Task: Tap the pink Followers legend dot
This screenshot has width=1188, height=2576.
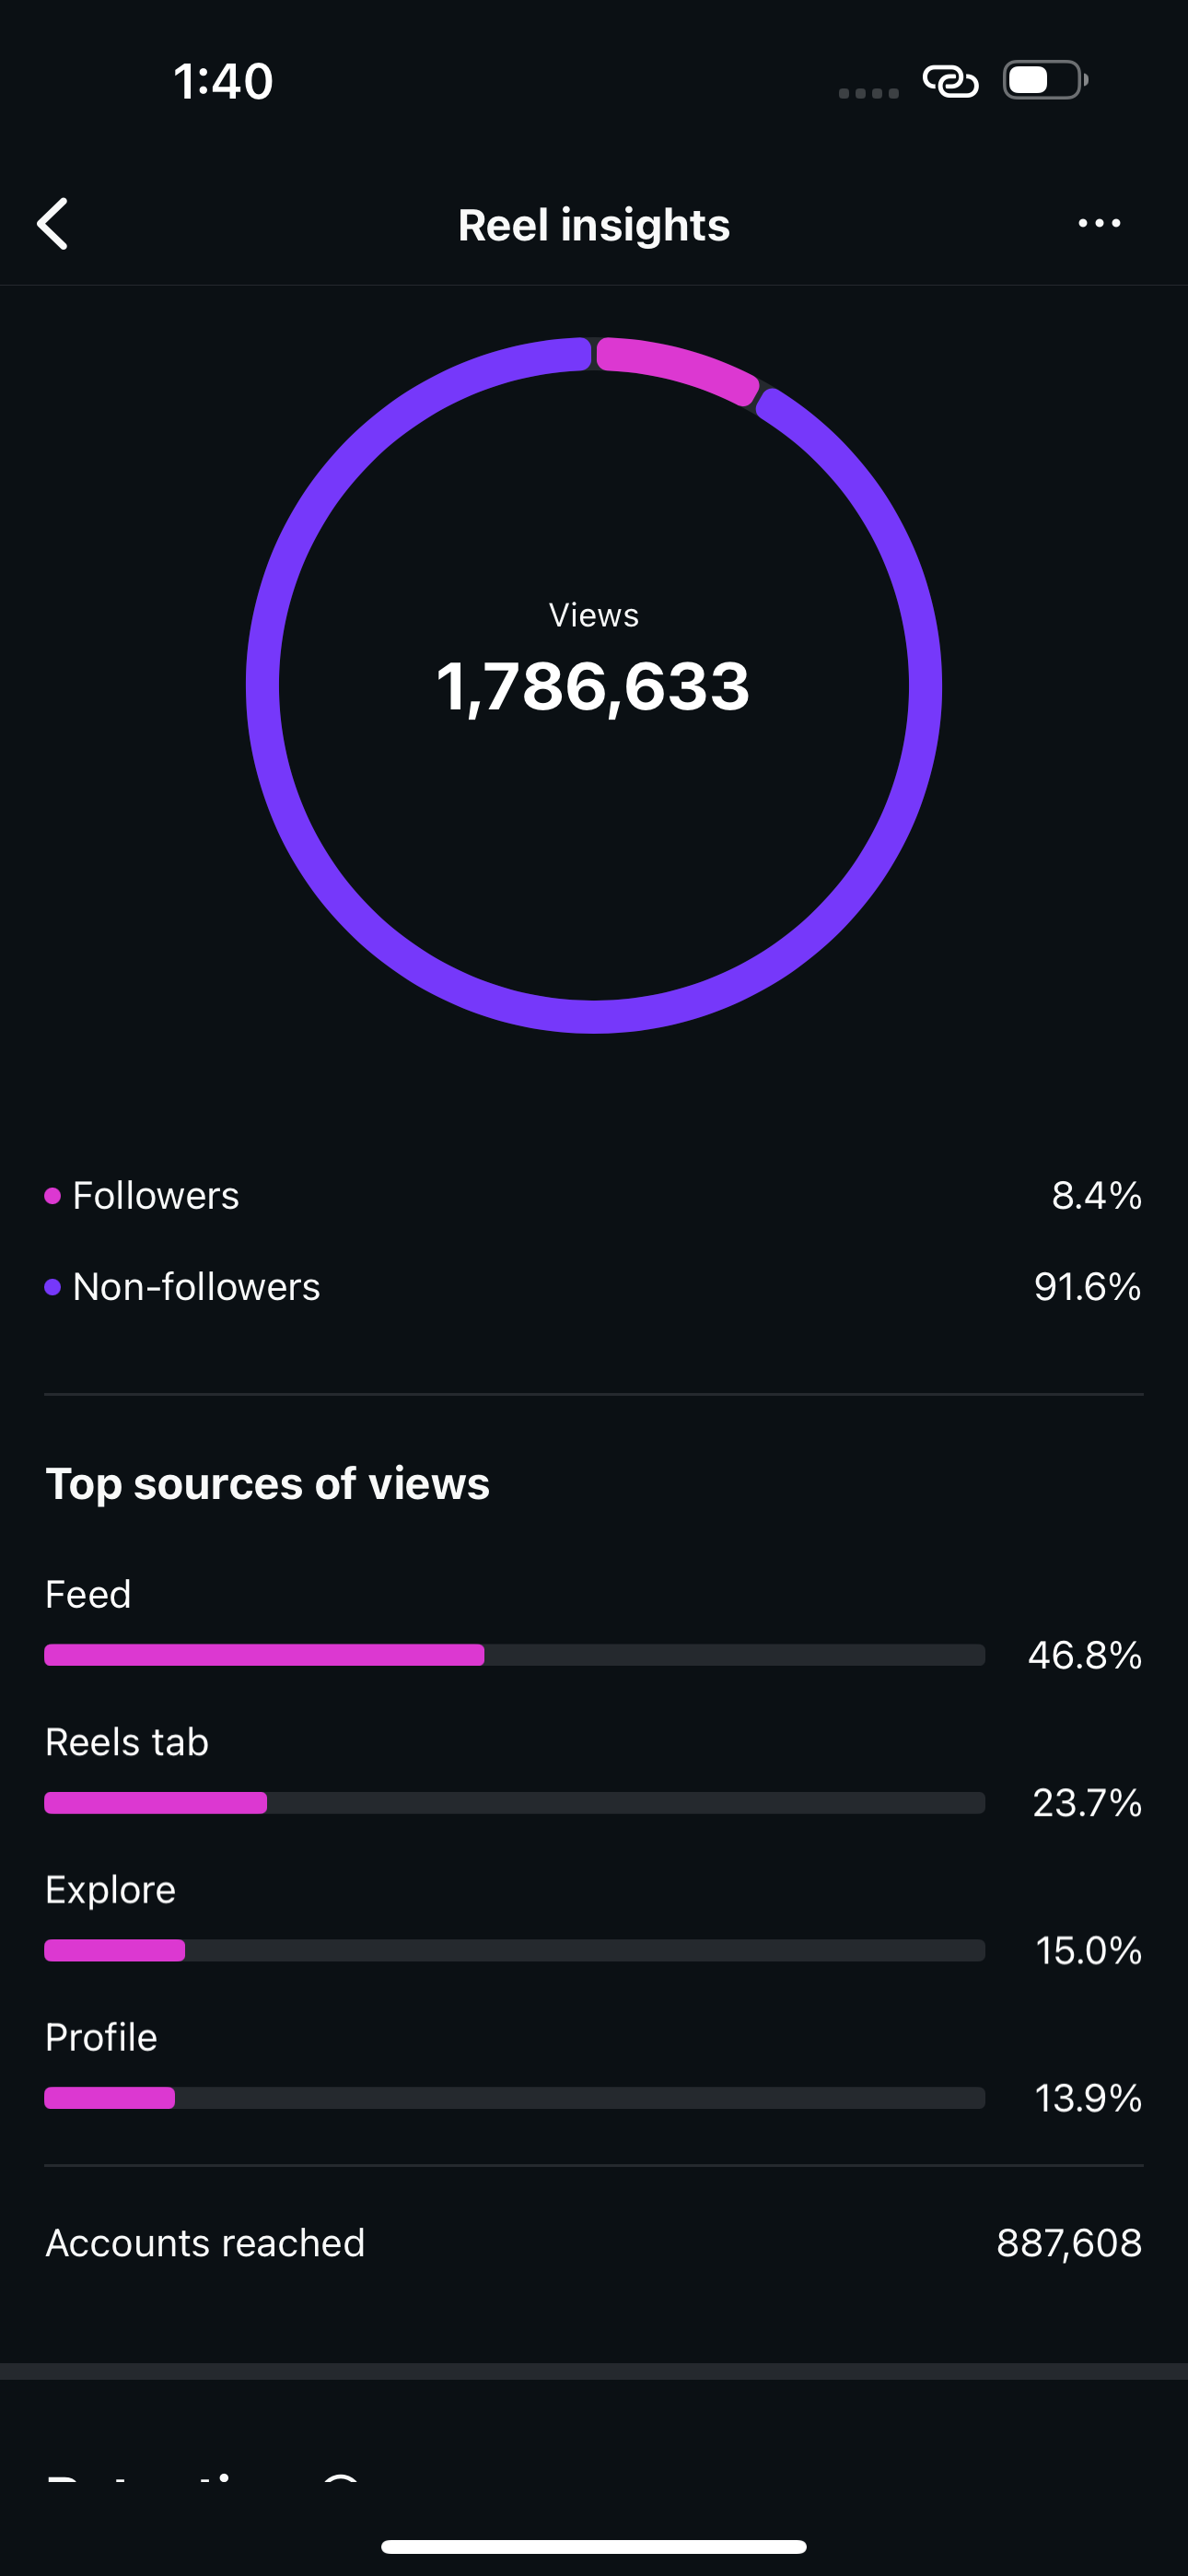Action: click(53, 1196)
